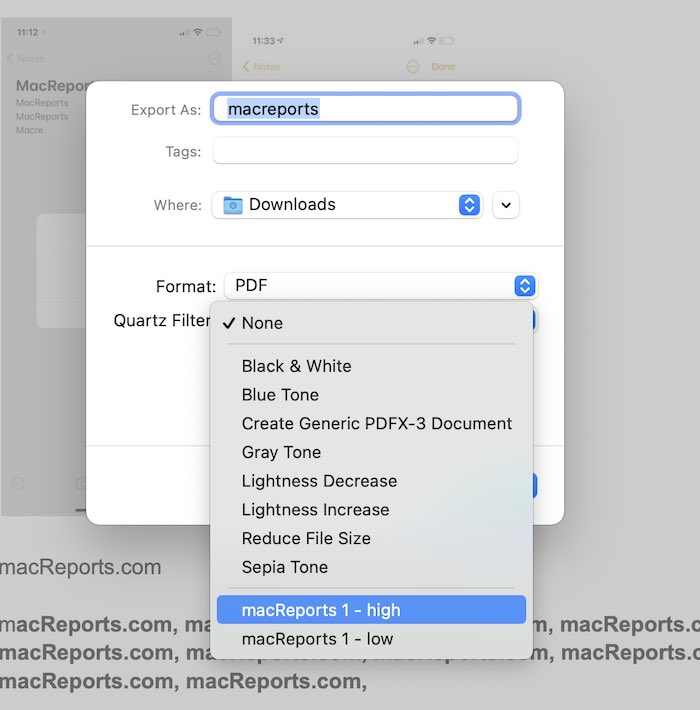Tap the checklist icon in left phone toolbar
Viewport: 700px width, 710px height.
(x=18, y=483)
